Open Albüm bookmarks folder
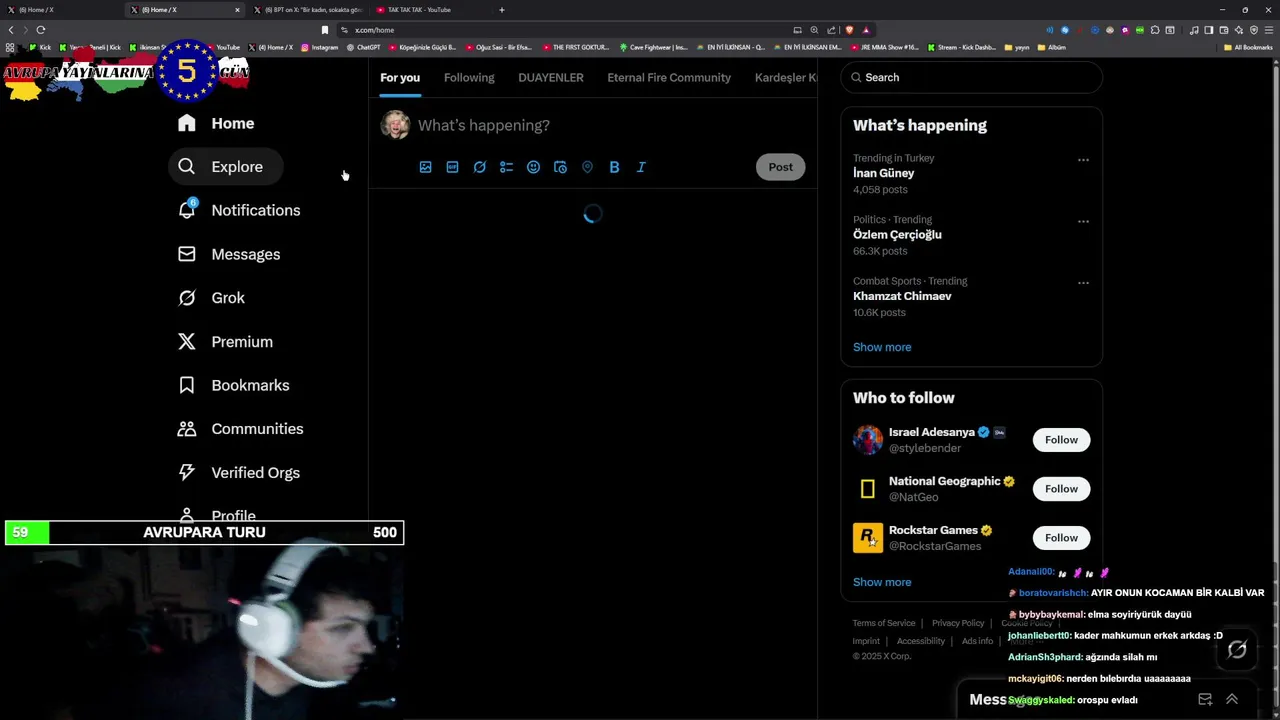This screenshot has width=1280, height=720. pos(1052,47)
